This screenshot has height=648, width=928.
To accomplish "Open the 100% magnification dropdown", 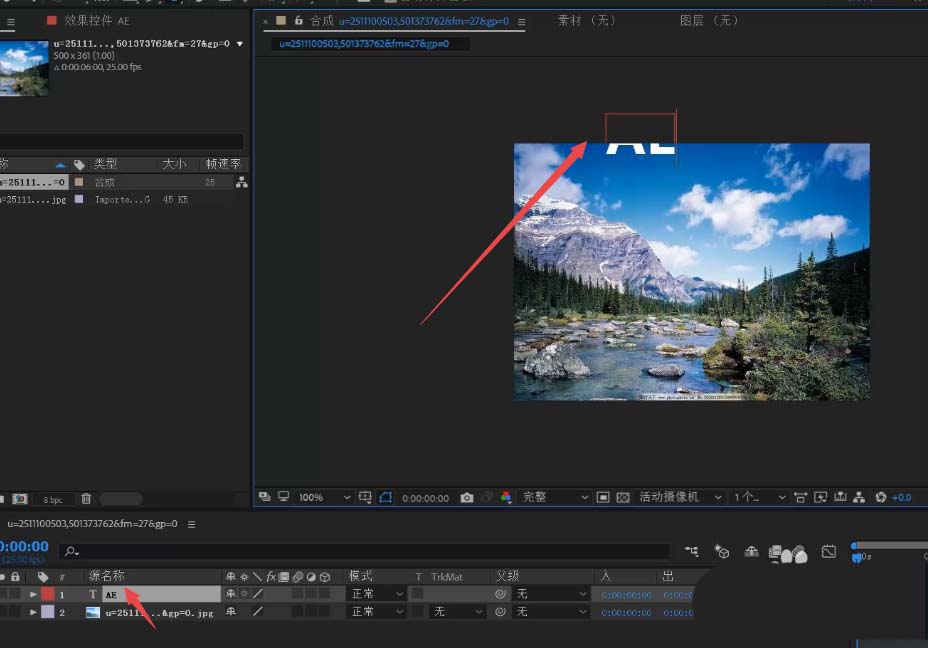I will [324, 498].
